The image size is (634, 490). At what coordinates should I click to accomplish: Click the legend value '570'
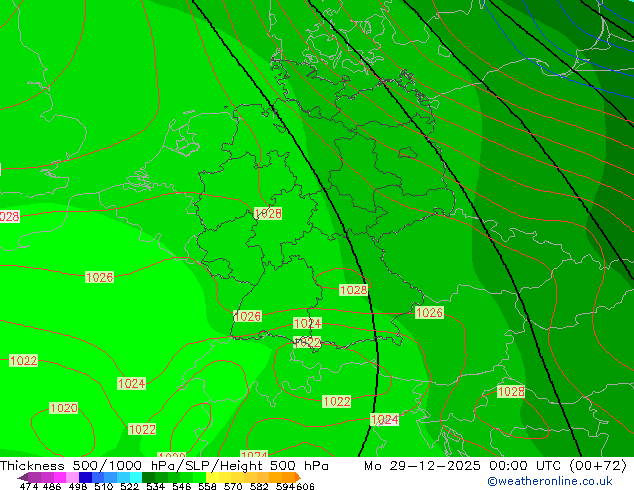233,486
